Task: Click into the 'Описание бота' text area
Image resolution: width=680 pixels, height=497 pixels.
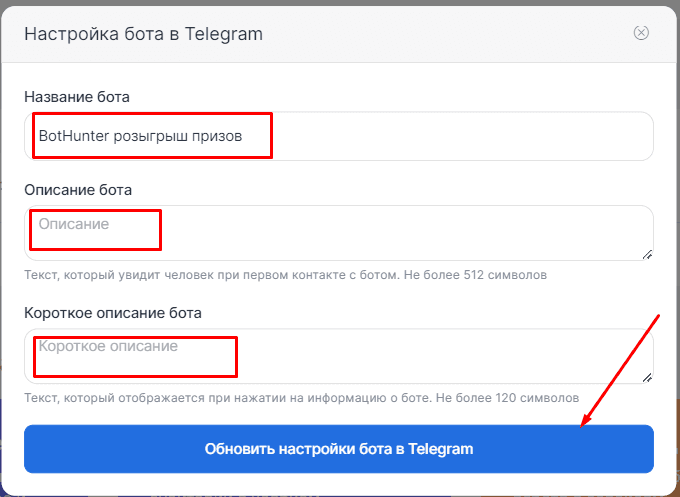Action: click(x=400, y=233)
